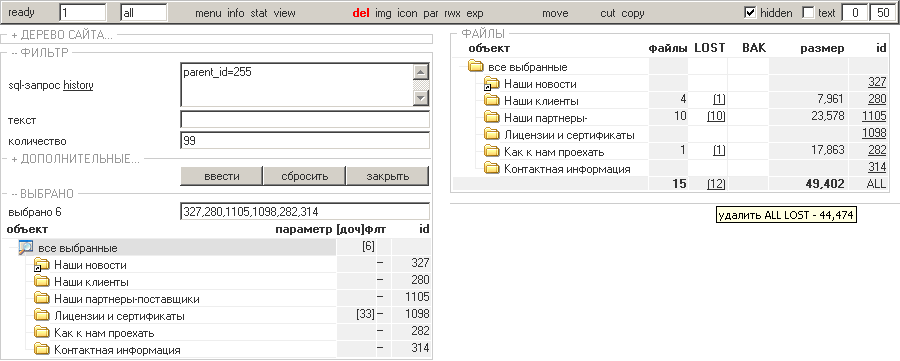Click the sql query text area
900x361 pixels.
tap(296, 85)
